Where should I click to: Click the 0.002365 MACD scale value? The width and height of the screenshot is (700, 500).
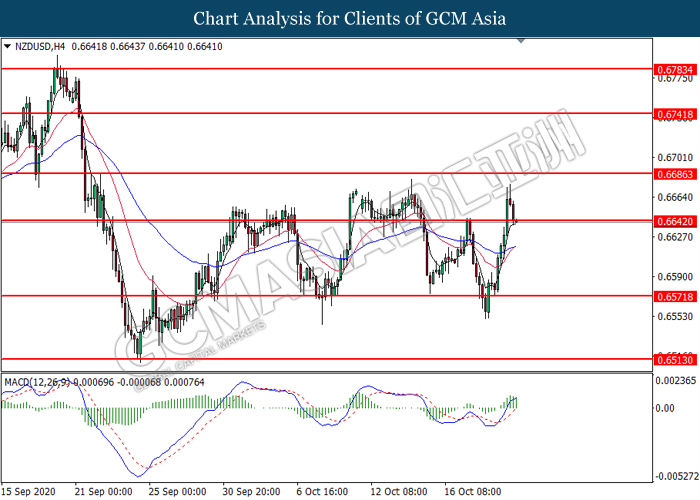coord(675,380)
